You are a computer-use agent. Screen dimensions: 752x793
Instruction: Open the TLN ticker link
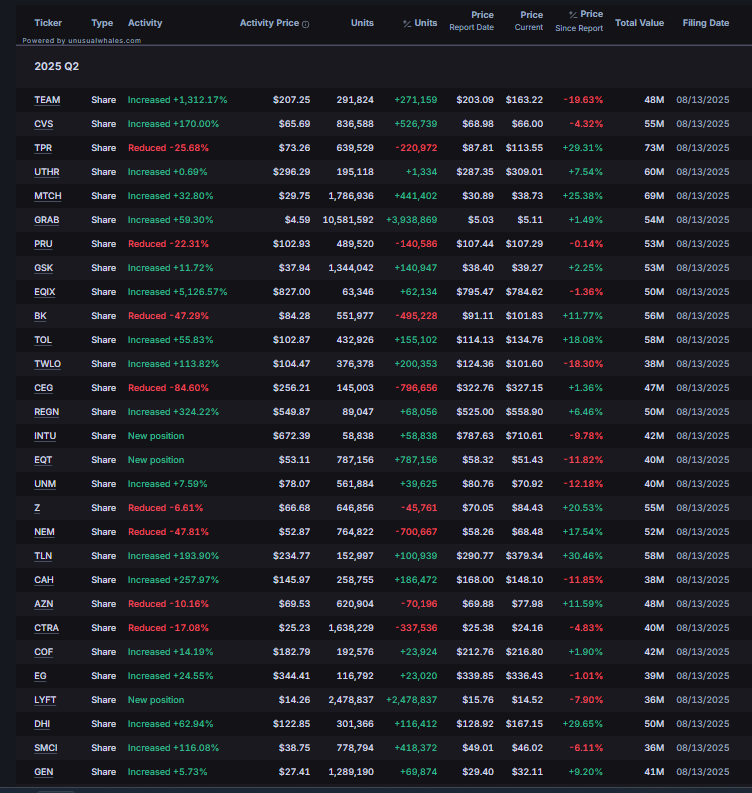click(x=43, y=556)
